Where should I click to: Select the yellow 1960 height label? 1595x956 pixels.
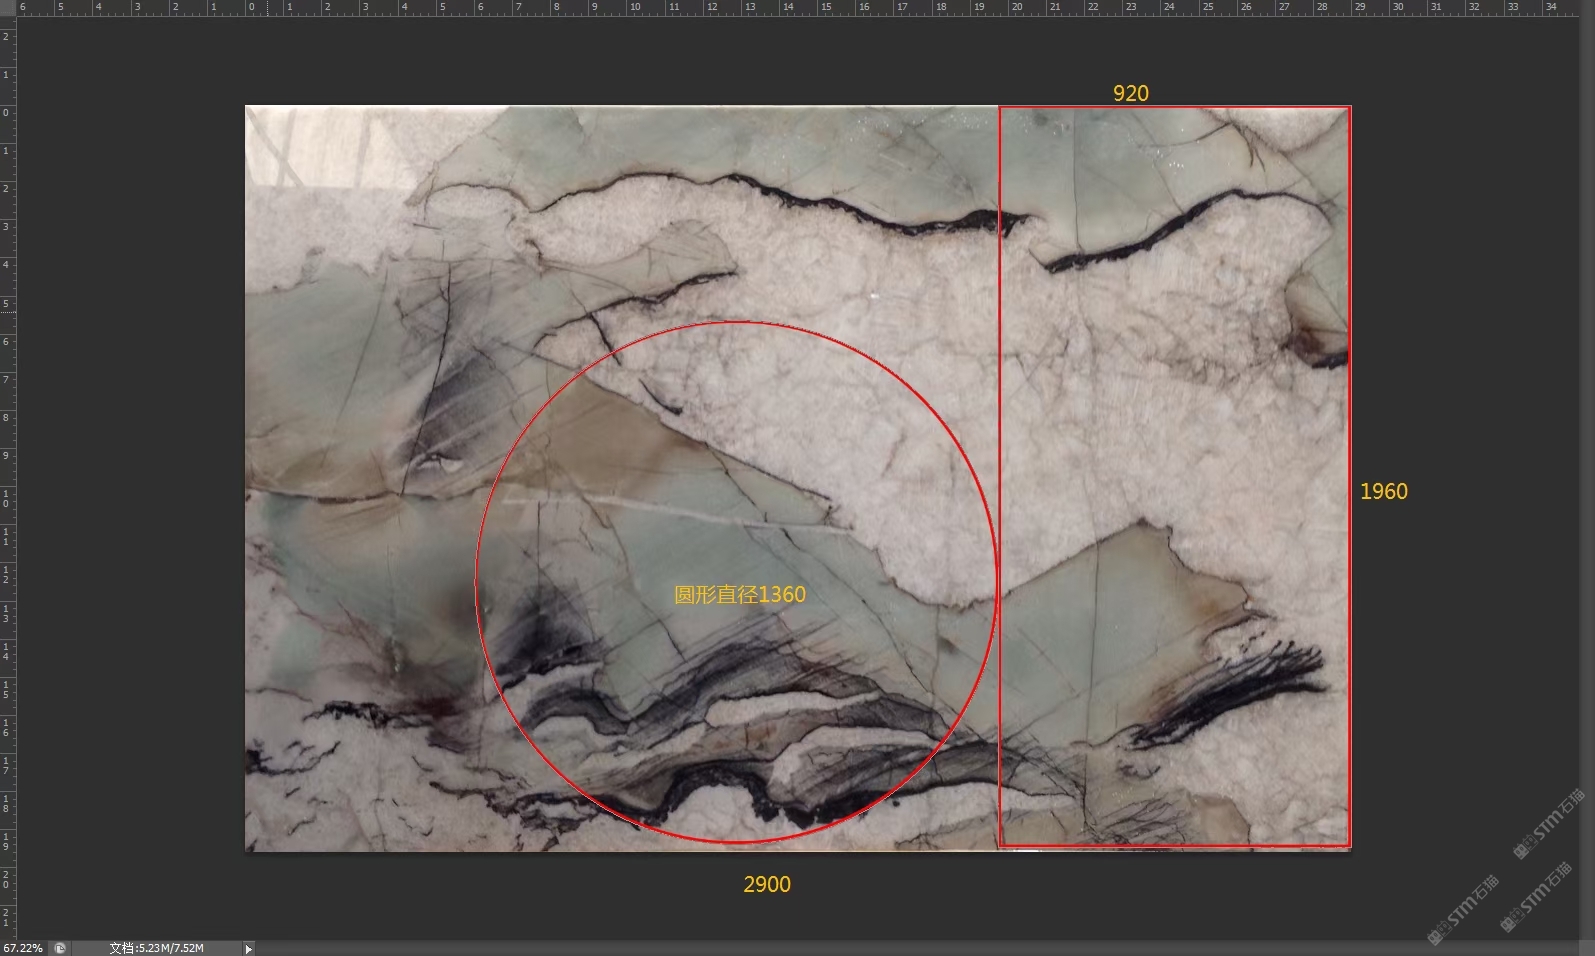(1383, 491)
